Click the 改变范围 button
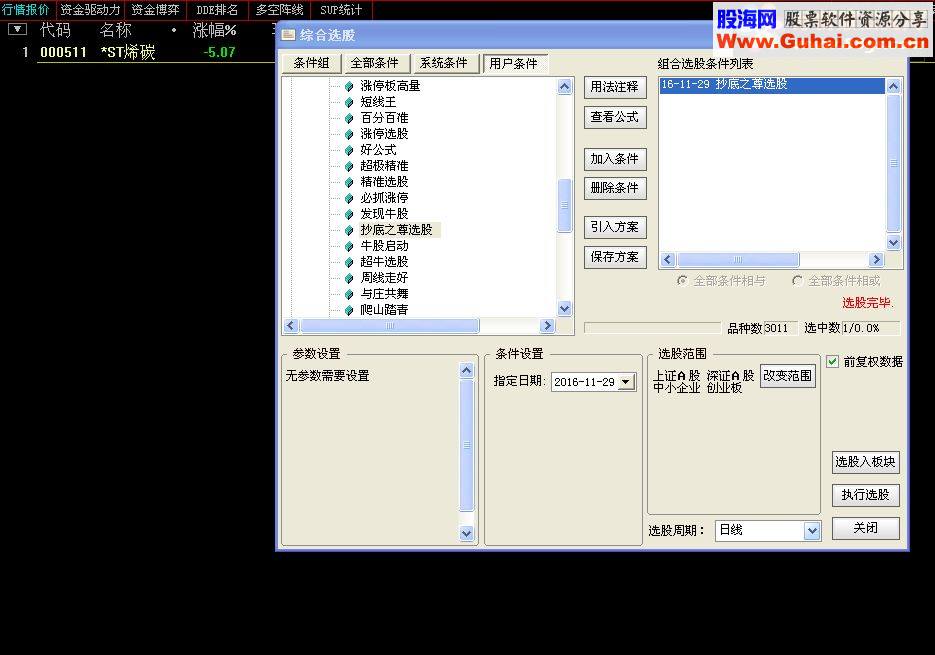Viewport: 935px width, 655px height. (x=788, y=376)
